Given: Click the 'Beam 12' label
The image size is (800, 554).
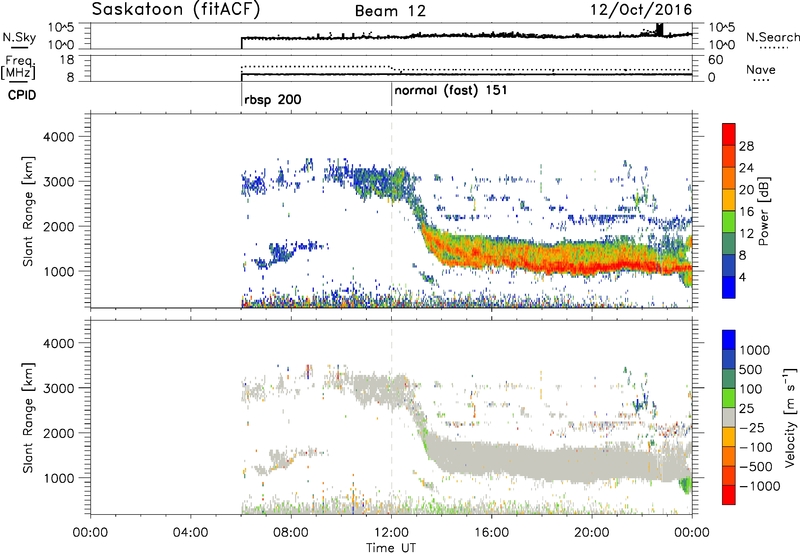Looking at the screenshot, I should (x=390, y=11).
